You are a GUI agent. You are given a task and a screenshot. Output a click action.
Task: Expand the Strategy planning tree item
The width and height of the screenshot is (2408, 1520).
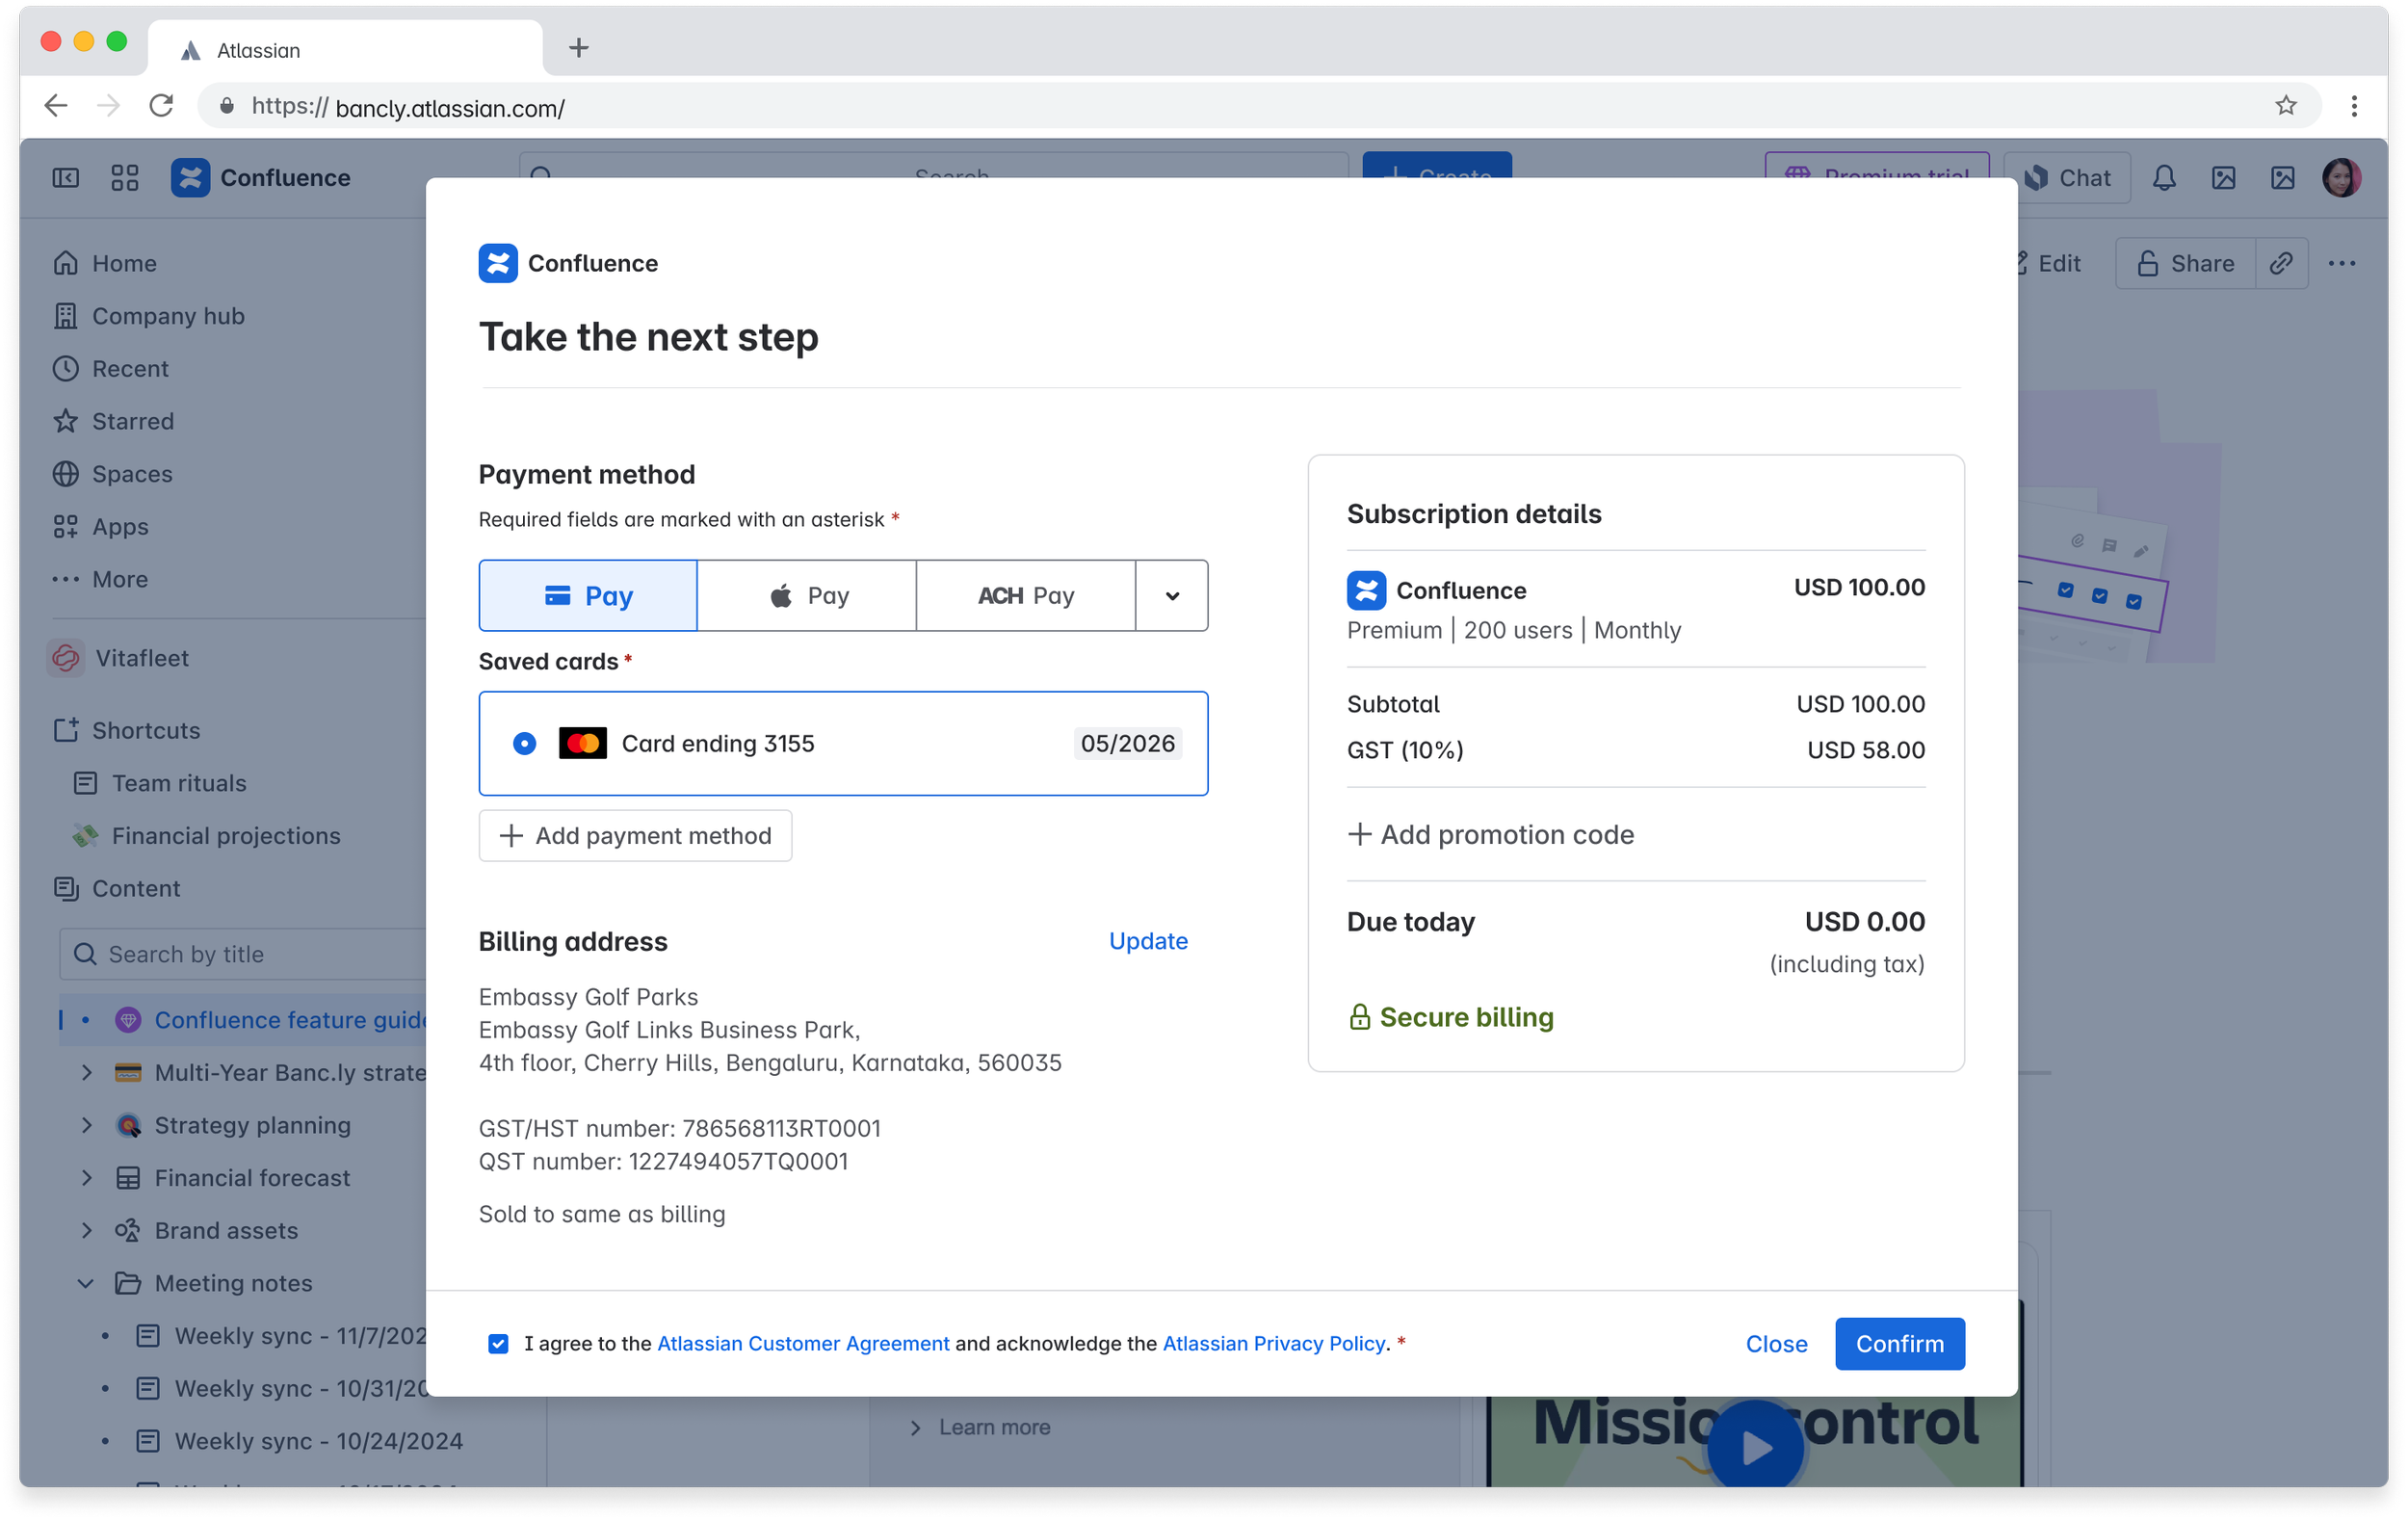tap(87, 1125)
